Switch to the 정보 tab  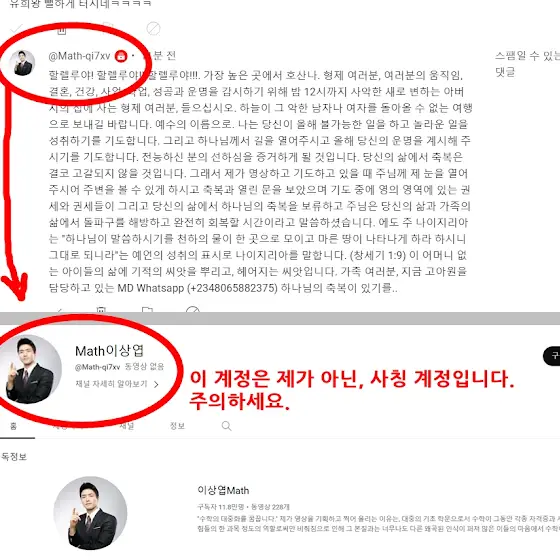177,426
